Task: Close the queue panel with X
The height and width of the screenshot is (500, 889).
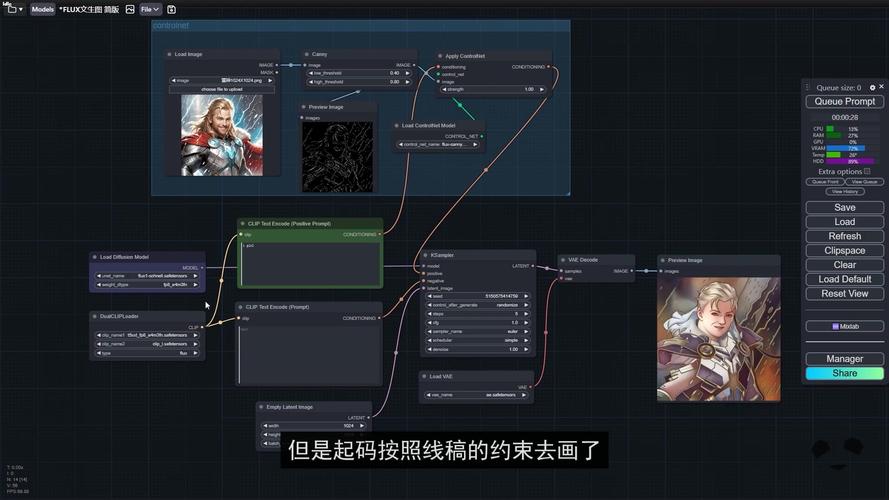Action: pos(881,87)
